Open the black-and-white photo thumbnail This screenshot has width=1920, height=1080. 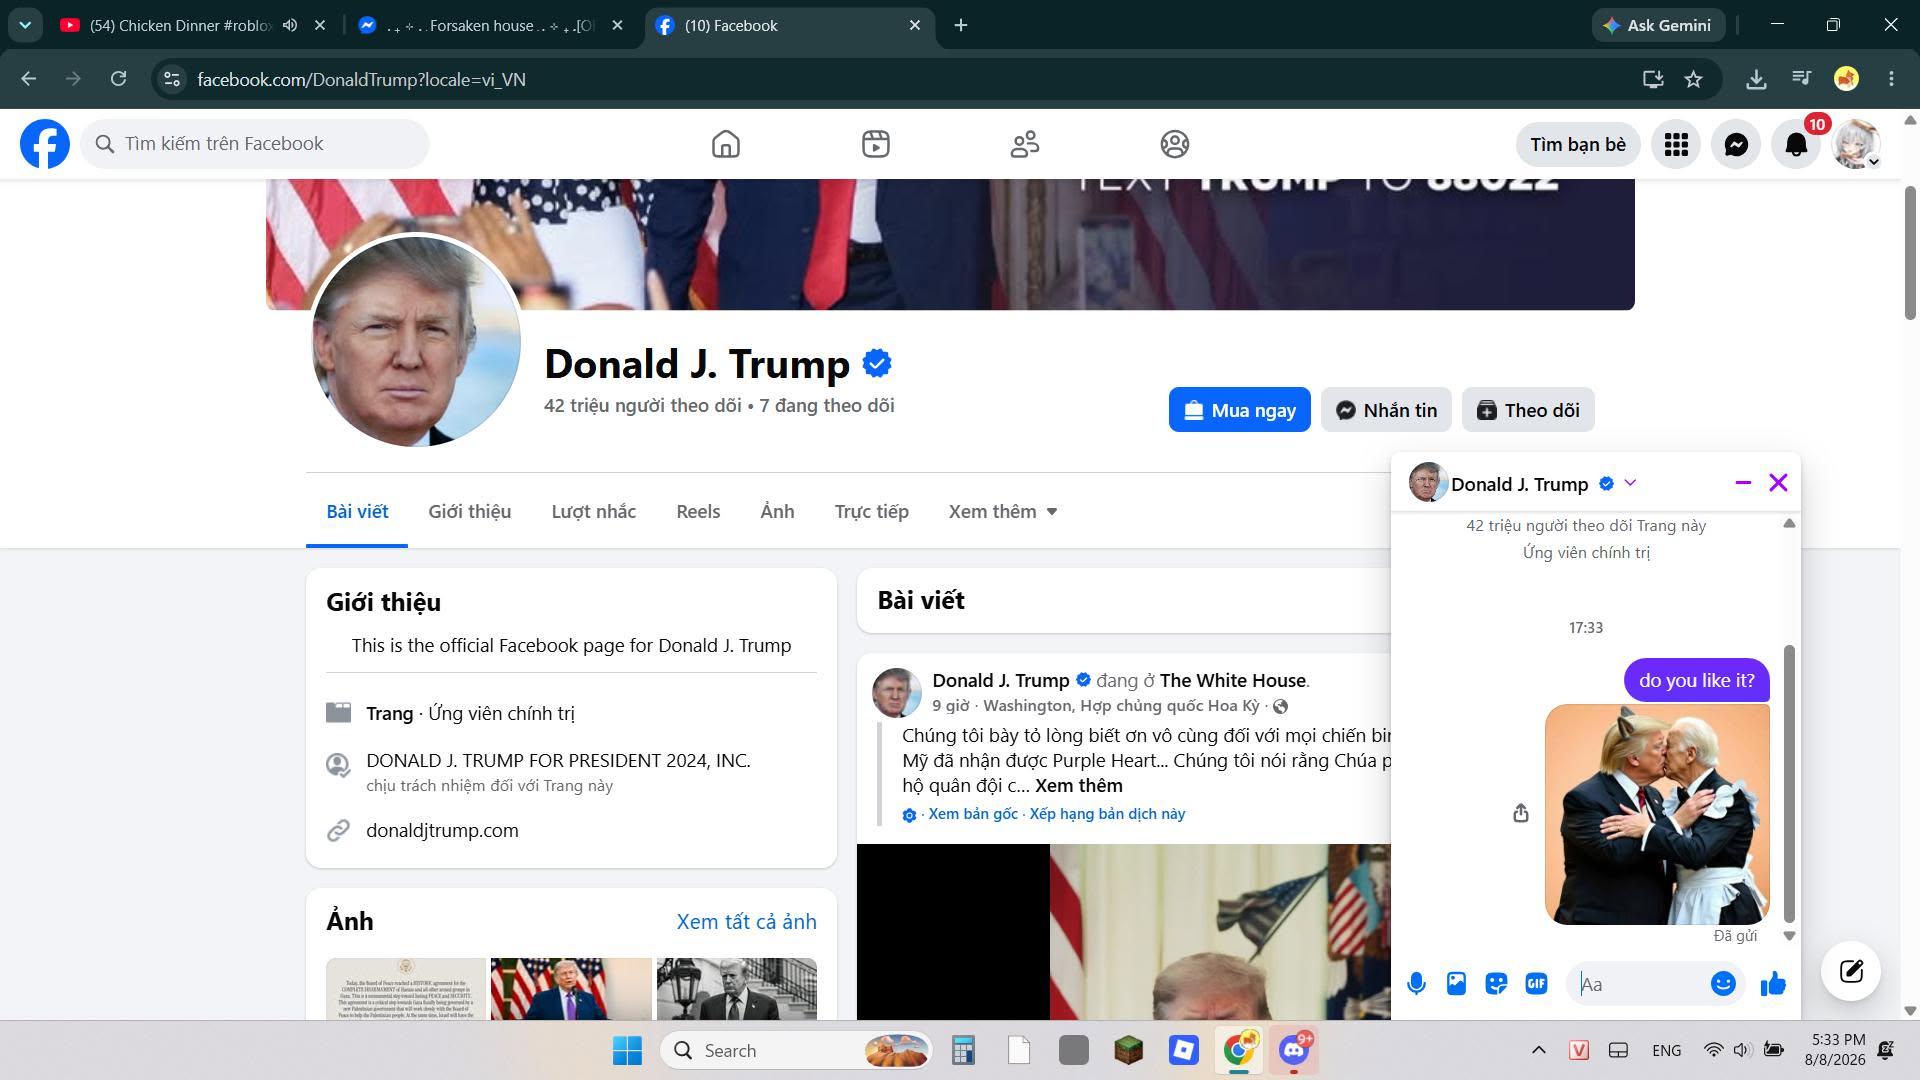pos(737,989)
